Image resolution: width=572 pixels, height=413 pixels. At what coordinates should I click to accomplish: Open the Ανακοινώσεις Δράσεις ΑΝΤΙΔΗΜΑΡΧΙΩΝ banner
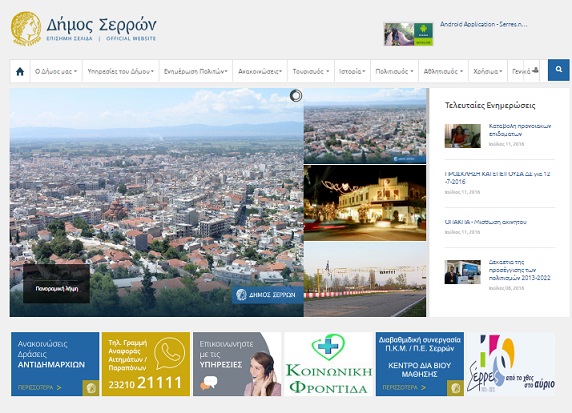[x=55, y=364]
